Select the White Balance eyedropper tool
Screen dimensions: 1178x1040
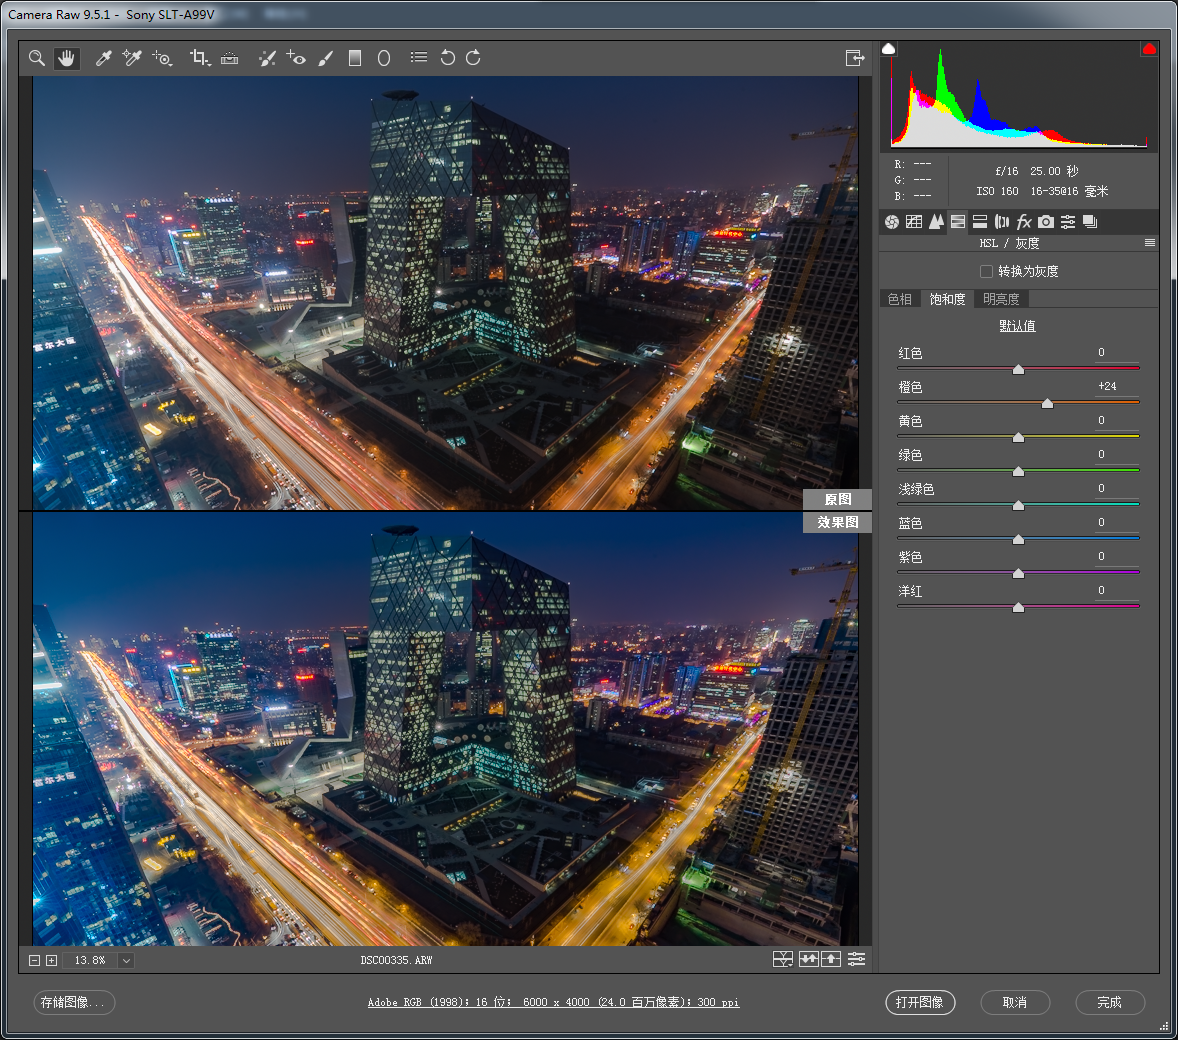(103, 58)
